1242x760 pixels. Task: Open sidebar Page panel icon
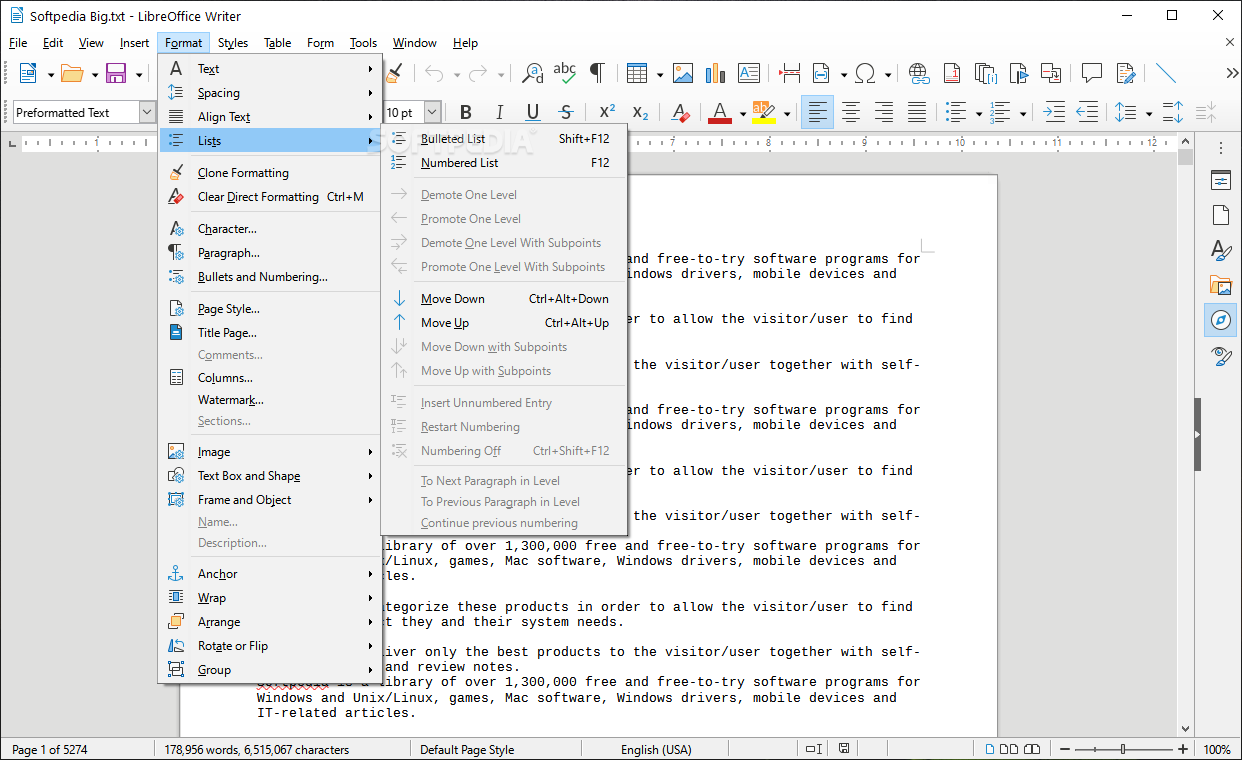click(1221, 215)
